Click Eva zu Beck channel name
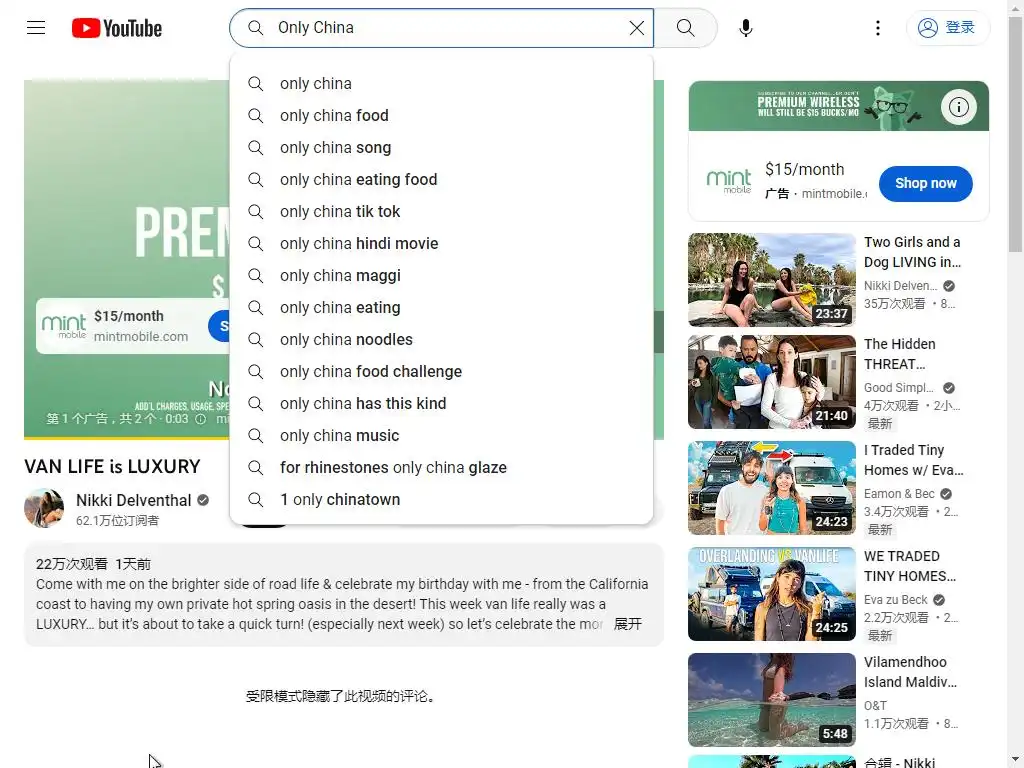Image resolution: width=1024 pixels, height=768 pixels. (895, 600)
